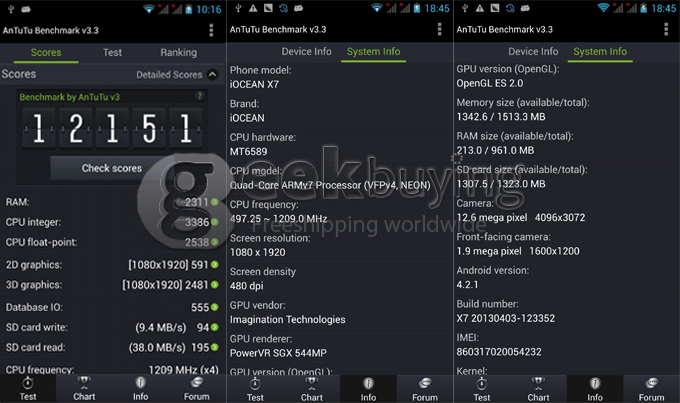
Task: Click green arrow next to SD card read
Action: pos(215,347)
